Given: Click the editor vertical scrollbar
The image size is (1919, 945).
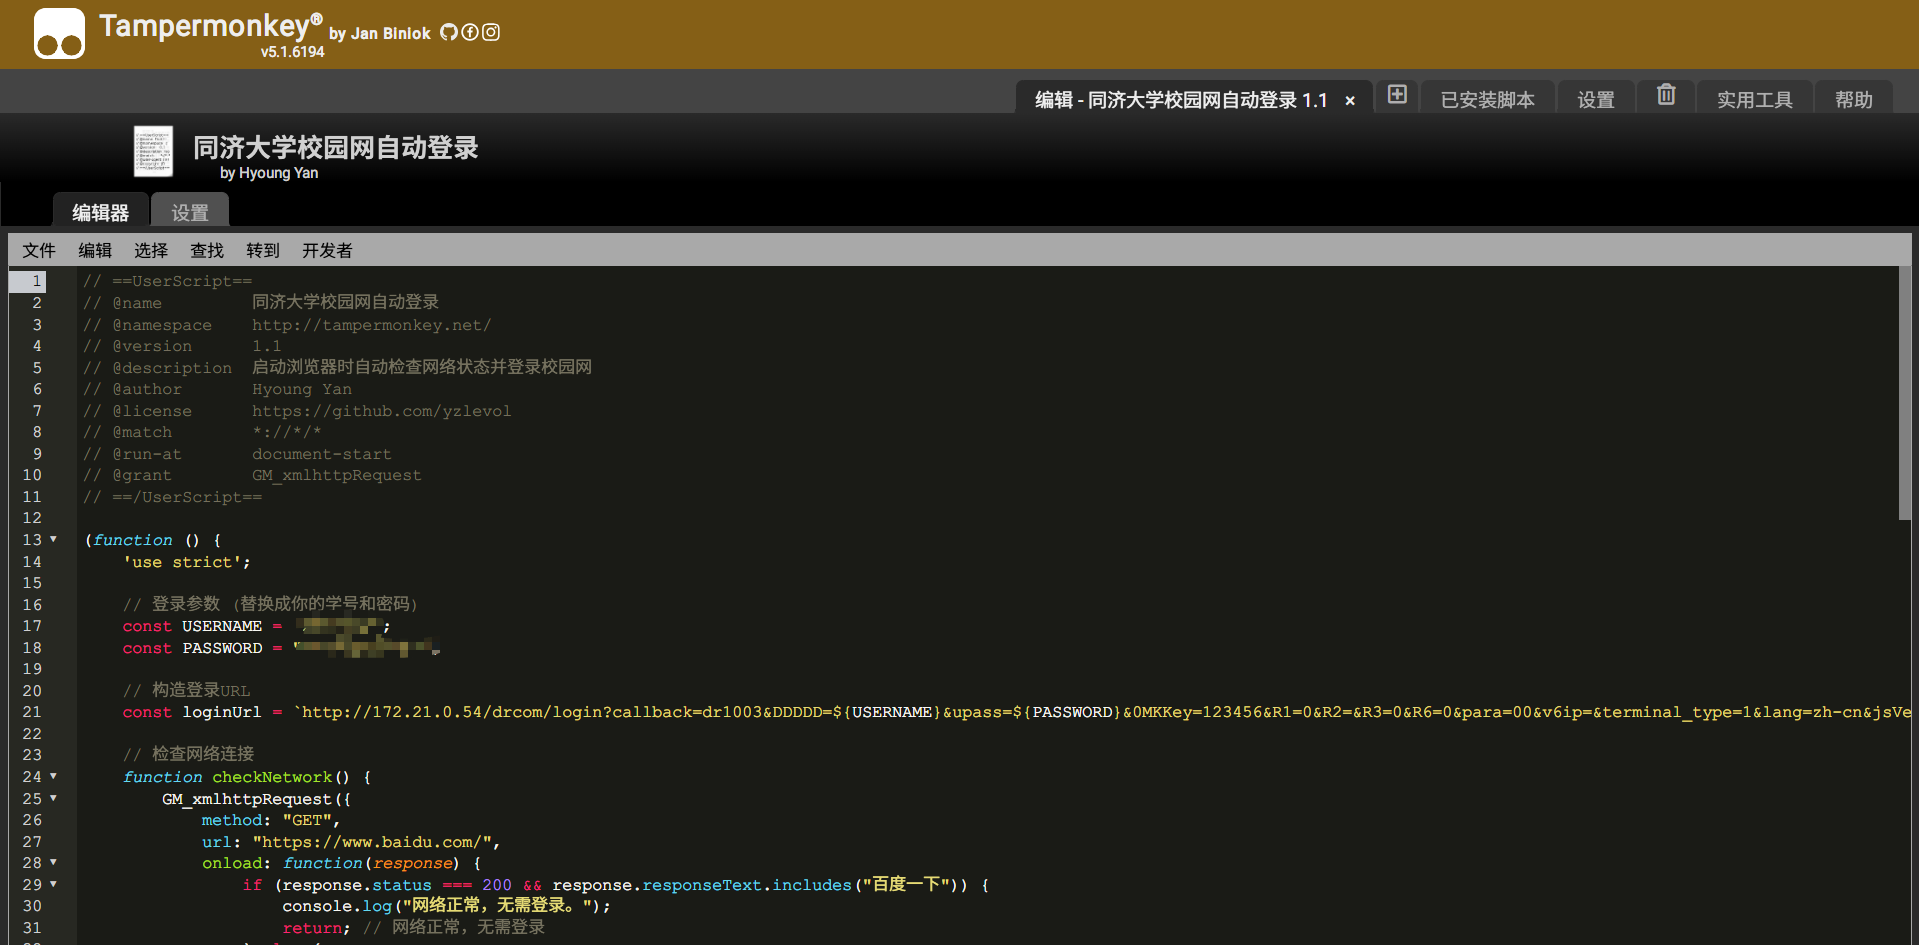Looking at the screenshot, I should click(x=1904, y=393).
